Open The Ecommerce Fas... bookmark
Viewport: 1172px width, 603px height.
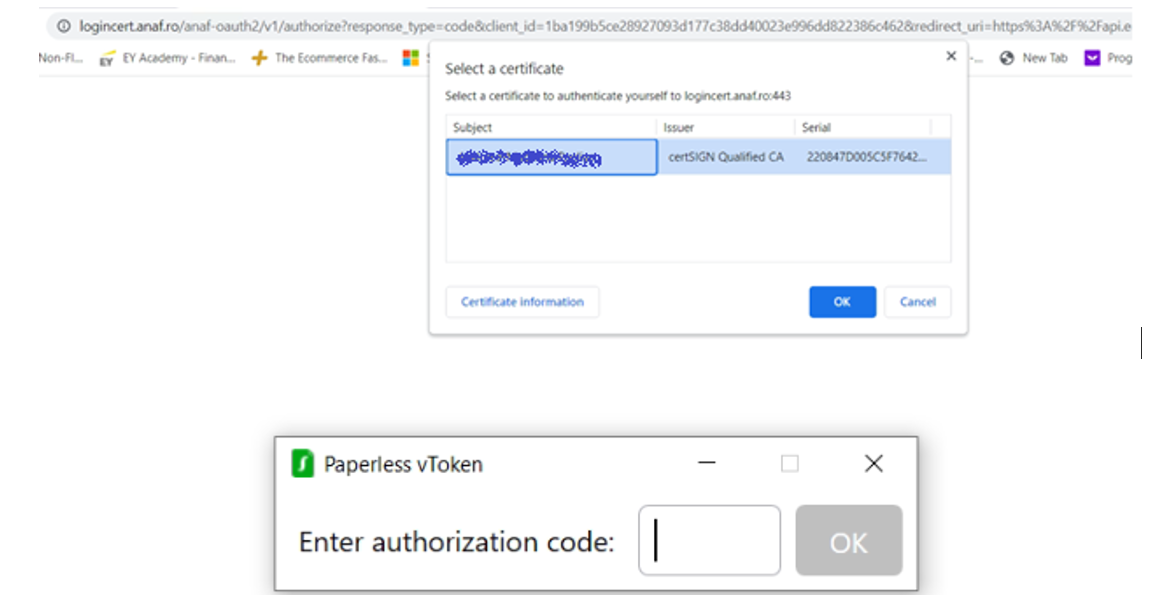[x=319, y=58]
